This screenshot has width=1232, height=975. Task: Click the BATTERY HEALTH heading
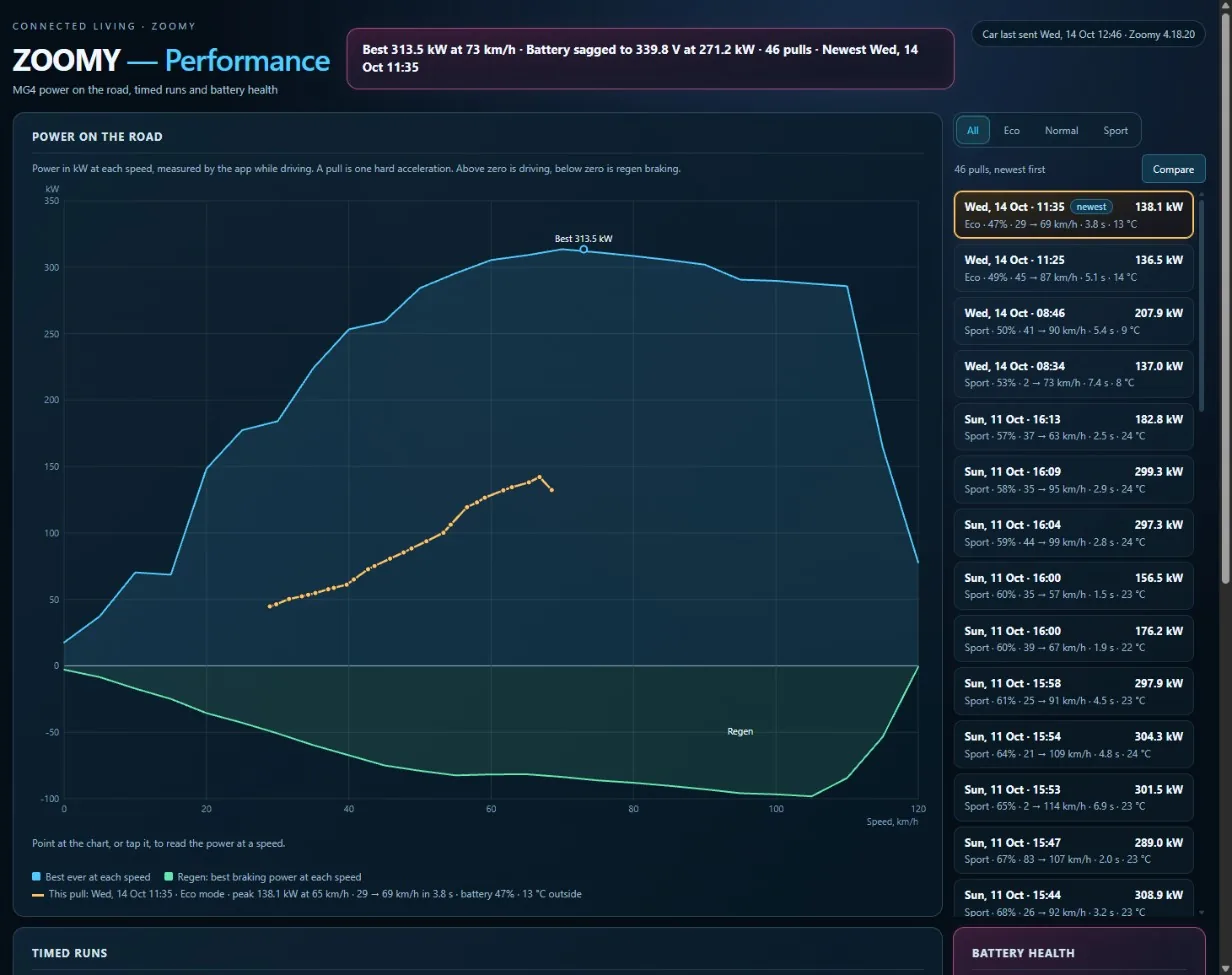1023,953
